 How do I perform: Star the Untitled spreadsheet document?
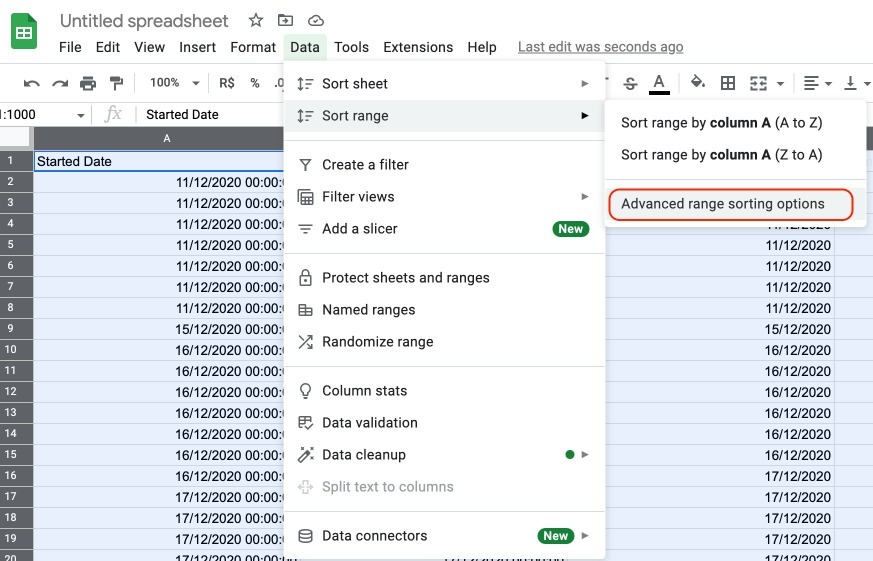click(256, 20)
